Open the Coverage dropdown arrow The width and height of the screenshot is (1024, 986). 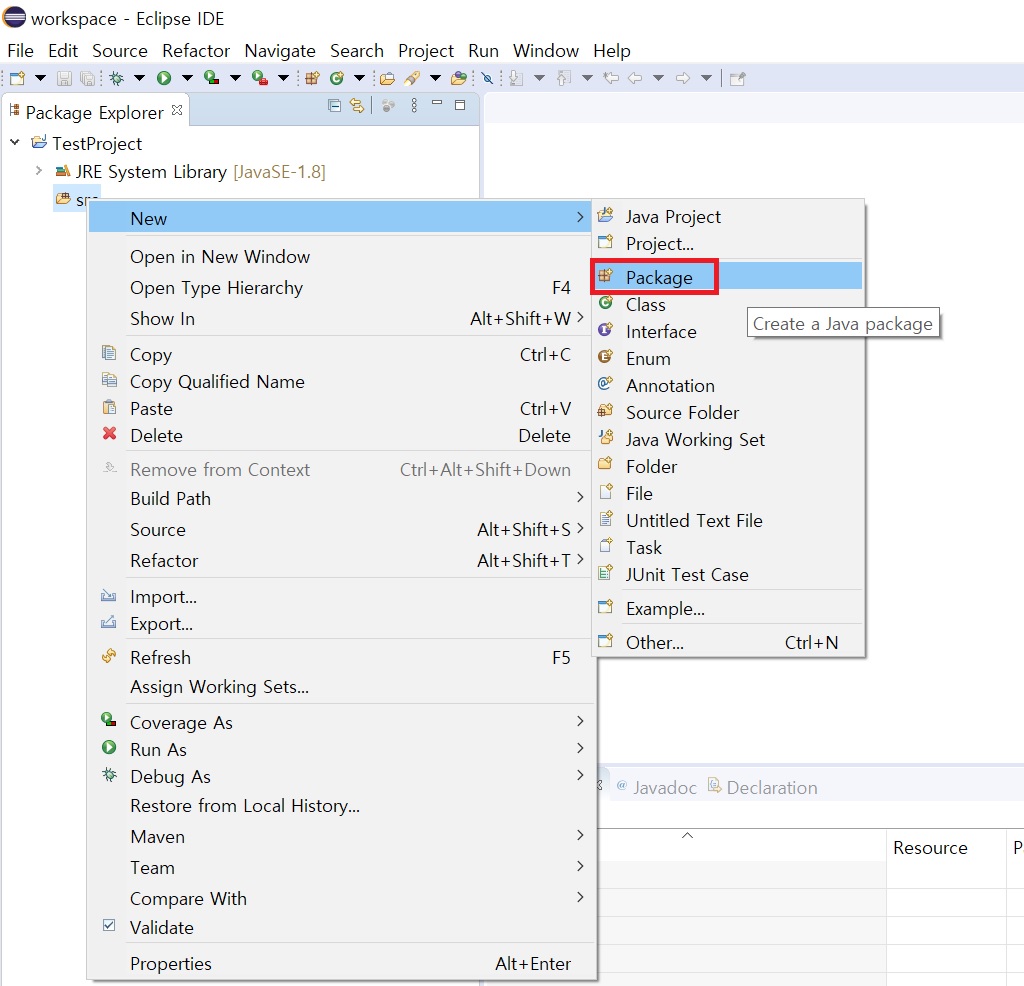[235, 78]
